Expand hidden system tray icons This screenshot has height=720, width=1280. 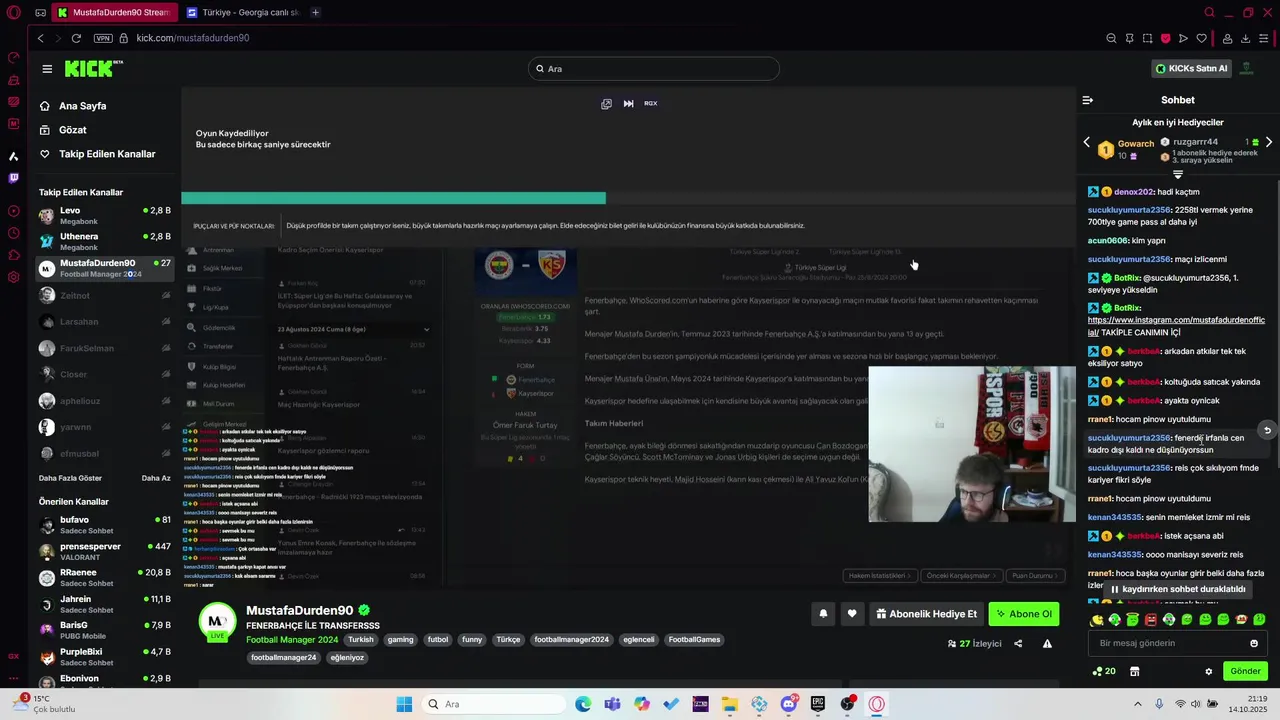point(1138,704)
